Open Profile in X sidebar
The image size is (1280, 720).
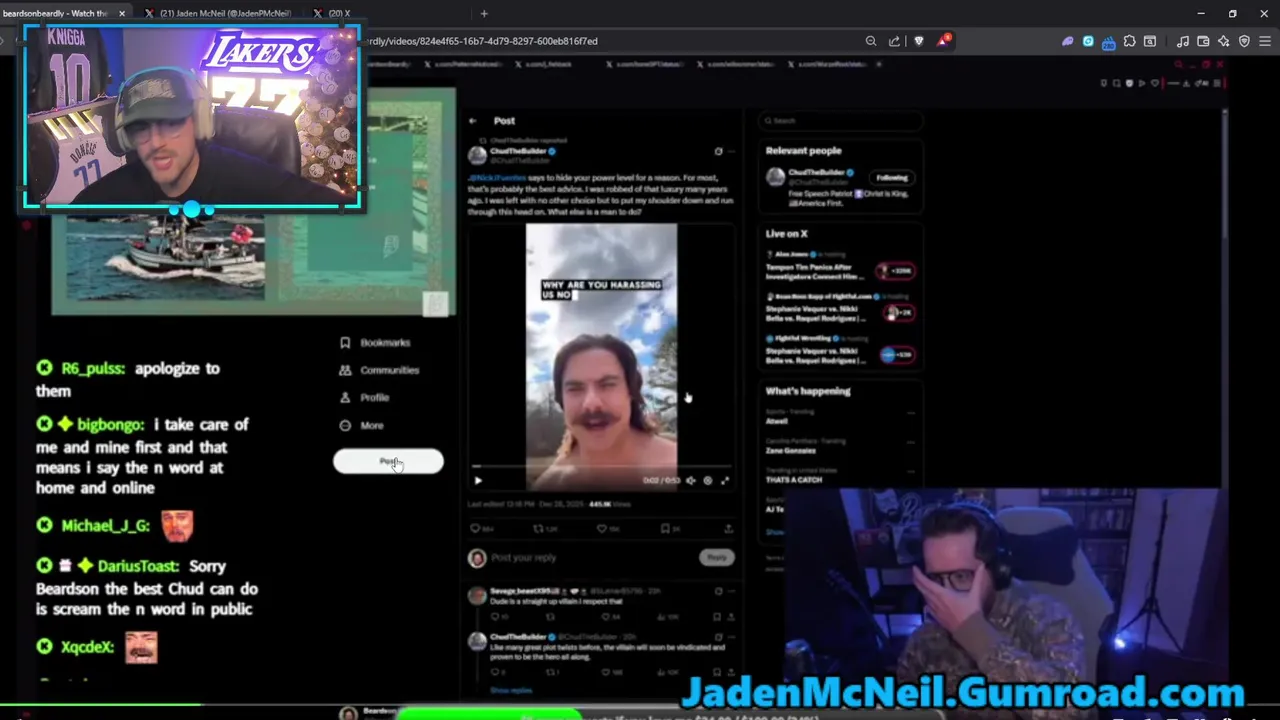pyautogui.click(x=364, y=398)
